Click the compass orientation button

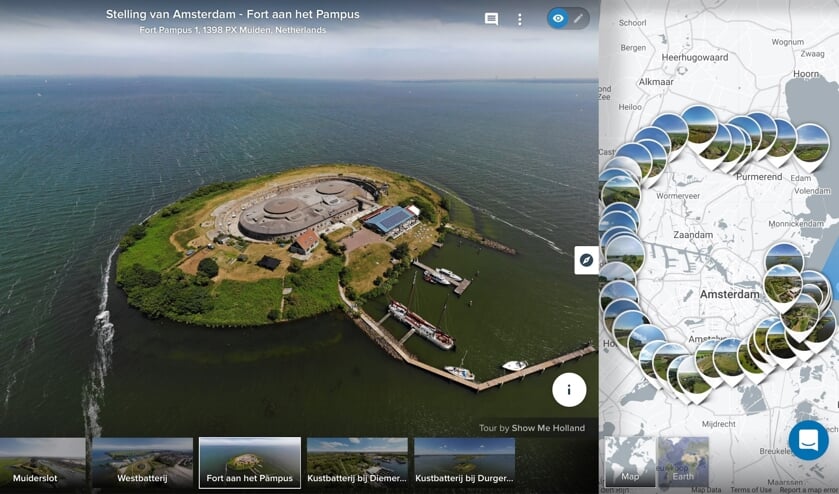coord(586,260)
